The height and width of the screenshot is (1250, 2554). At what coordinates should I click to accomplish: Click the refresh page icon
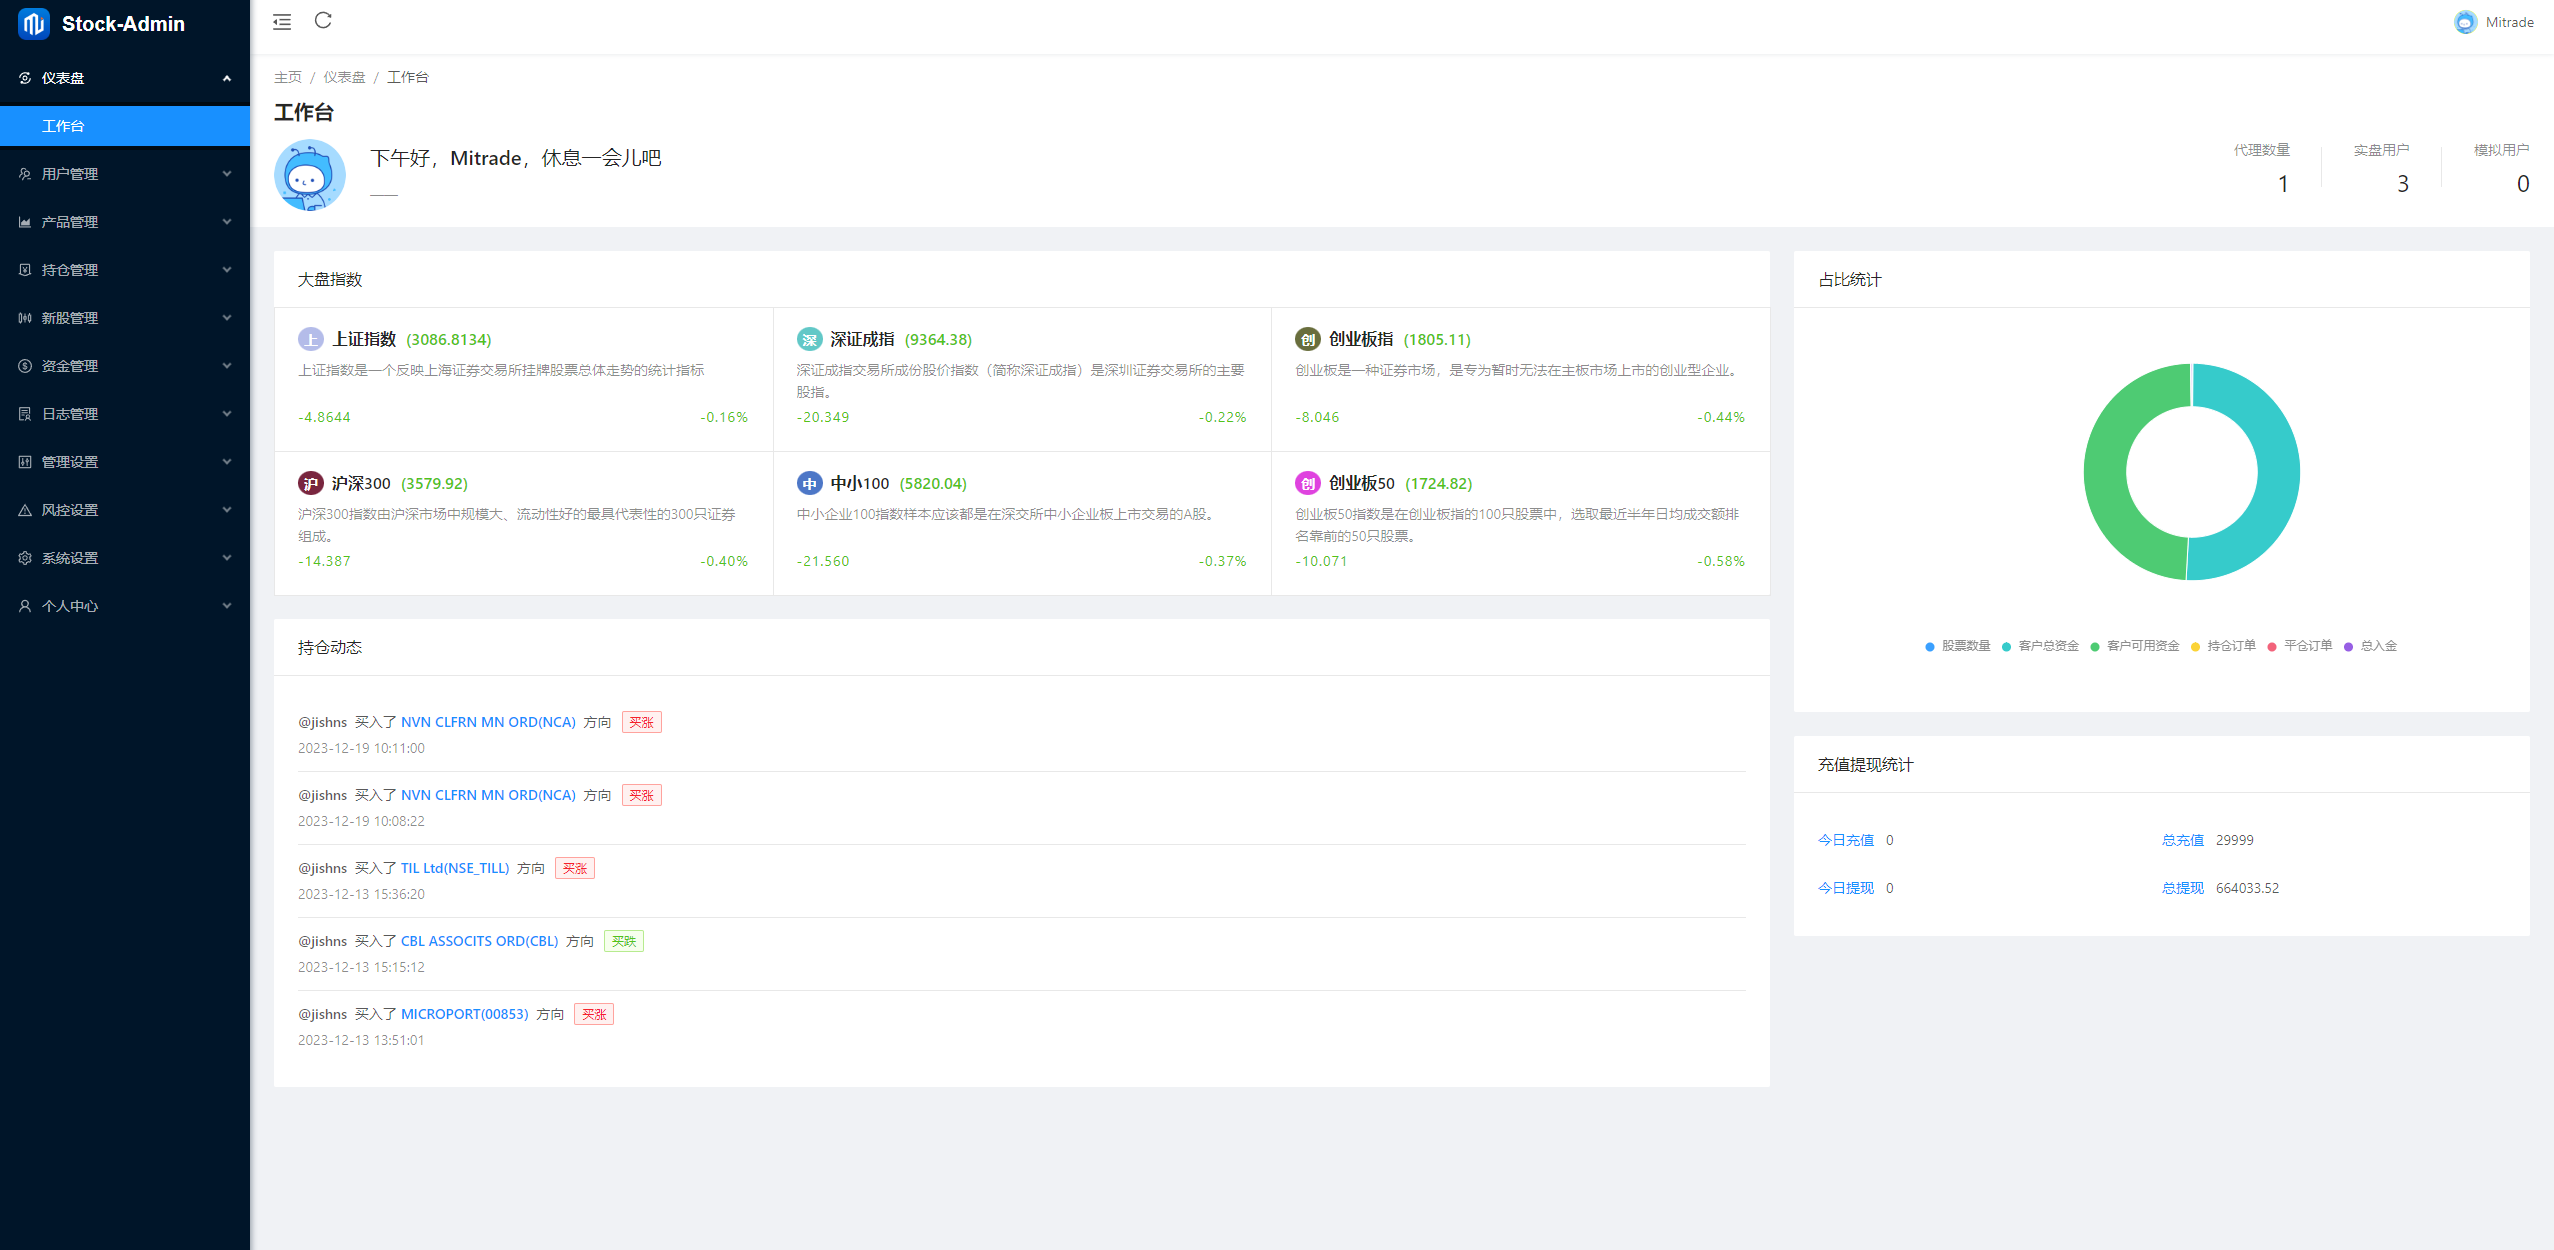[323, 21]
